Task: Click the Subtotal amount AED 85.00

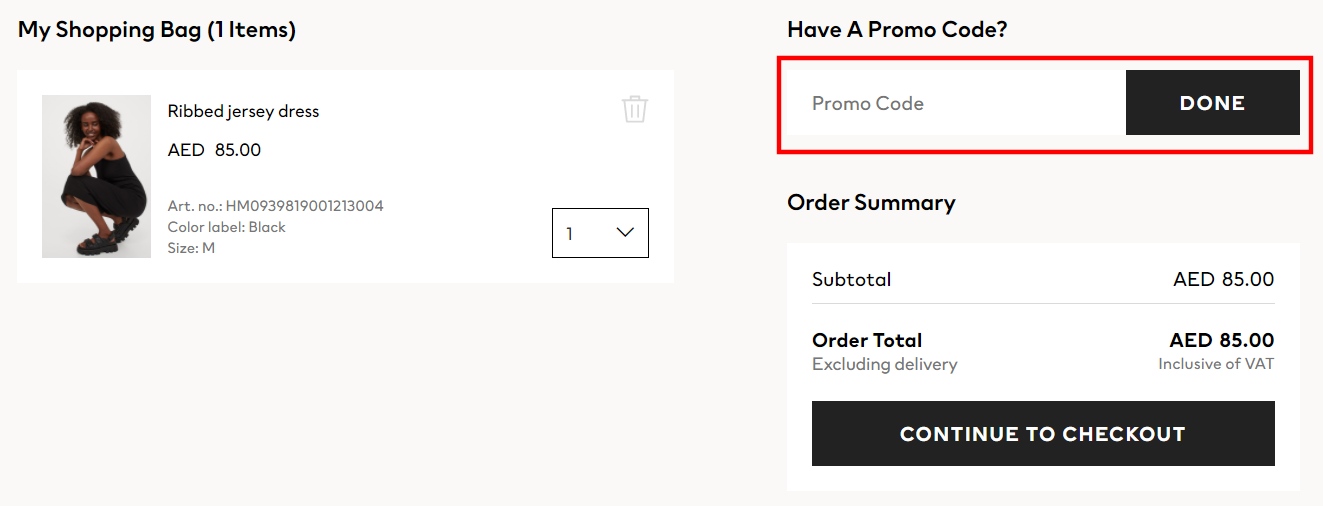Action: pyautogui.click(x=1223, y=280)
